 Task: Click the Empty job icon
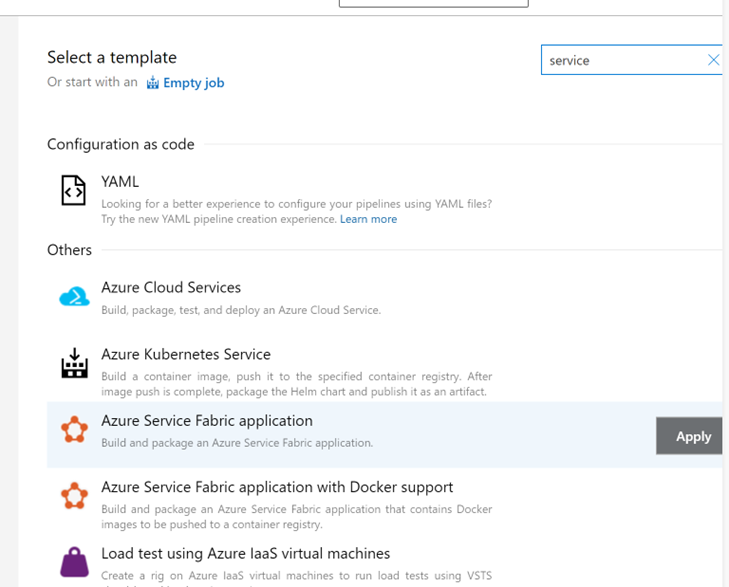click(x=153, y=83)
